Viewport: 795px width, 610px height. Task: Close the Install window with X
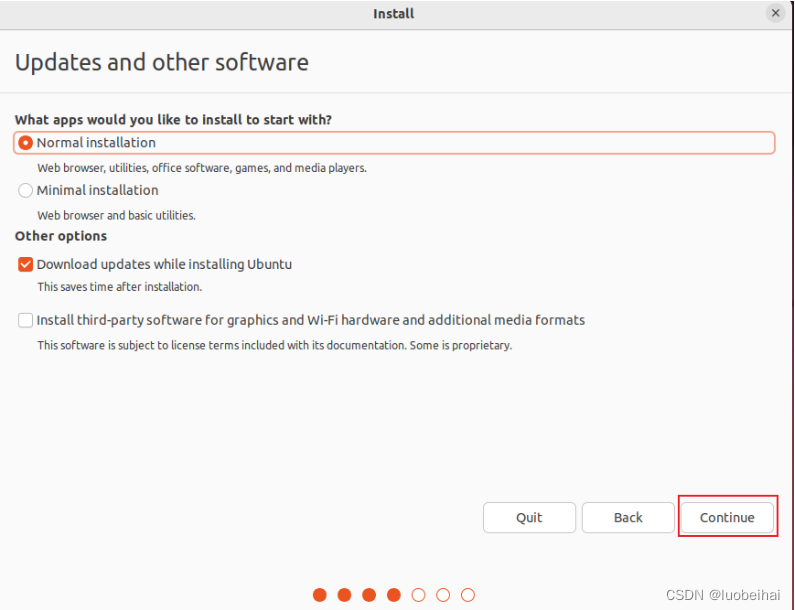pyautogui.click(x=775, y=13)
